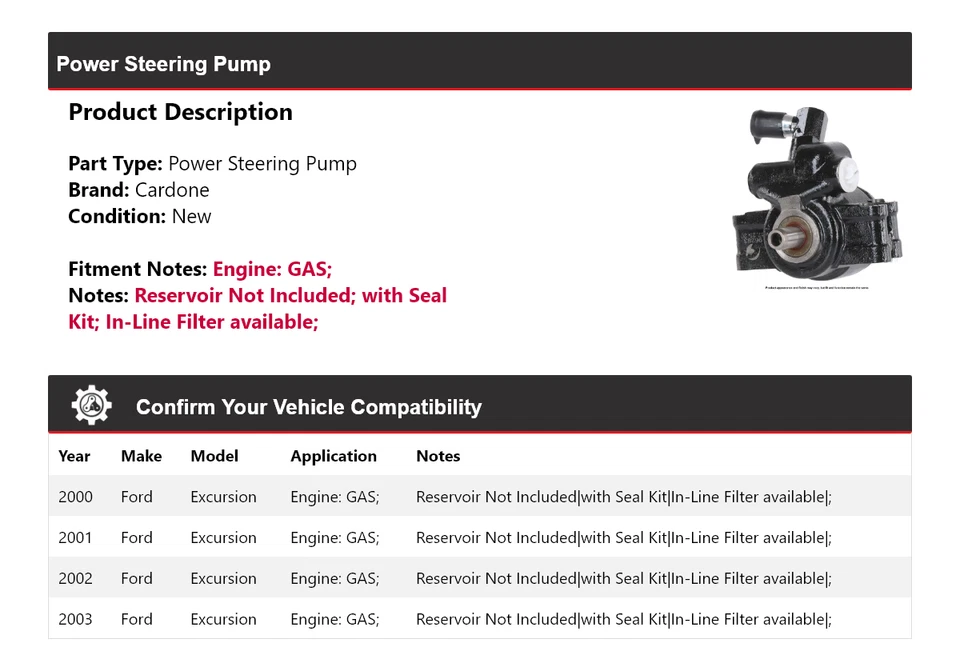Click Confirm Your Vehicle Compatibility heading

[309, 407]
